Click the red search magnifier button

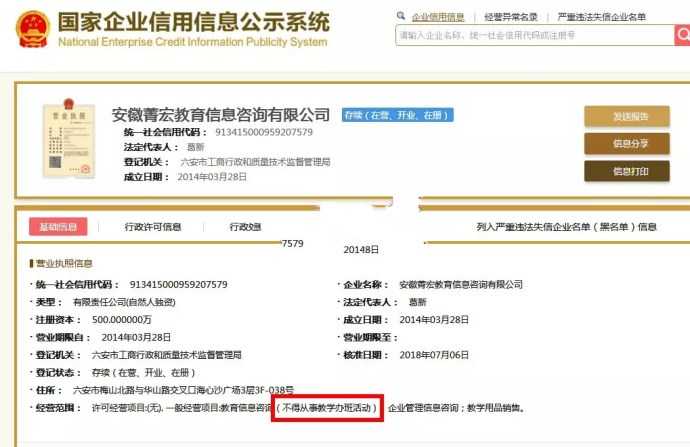click(x=682, y=35)
